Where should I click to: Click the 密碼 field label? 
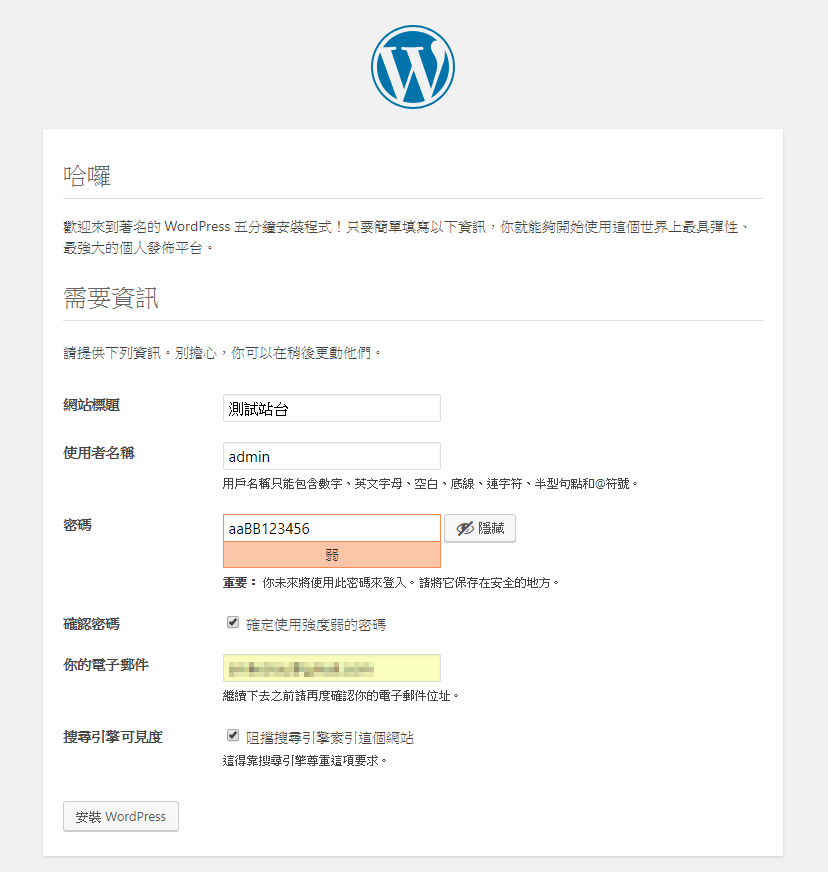pyautogui.click(x=77, y=525)
